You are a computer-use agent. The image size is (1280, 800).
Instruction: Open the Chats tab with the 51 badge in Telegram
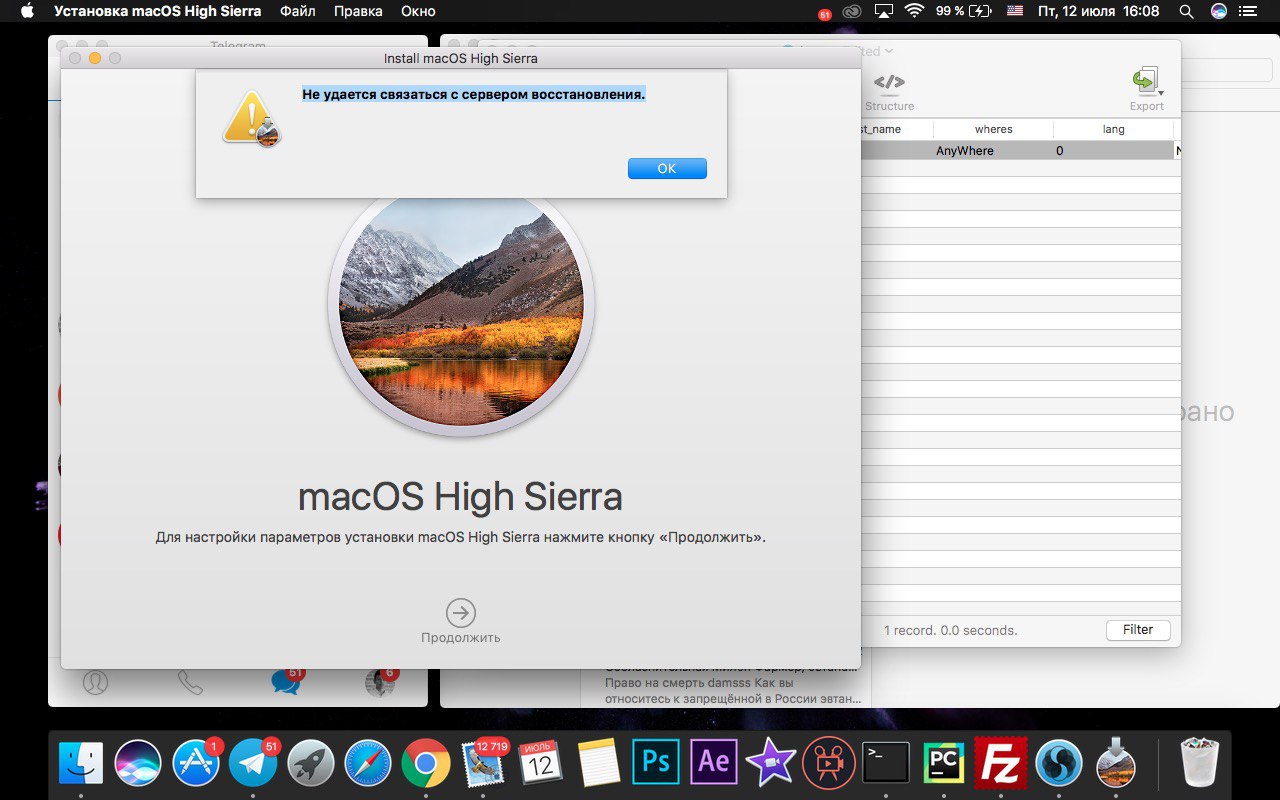click(286, 681)
